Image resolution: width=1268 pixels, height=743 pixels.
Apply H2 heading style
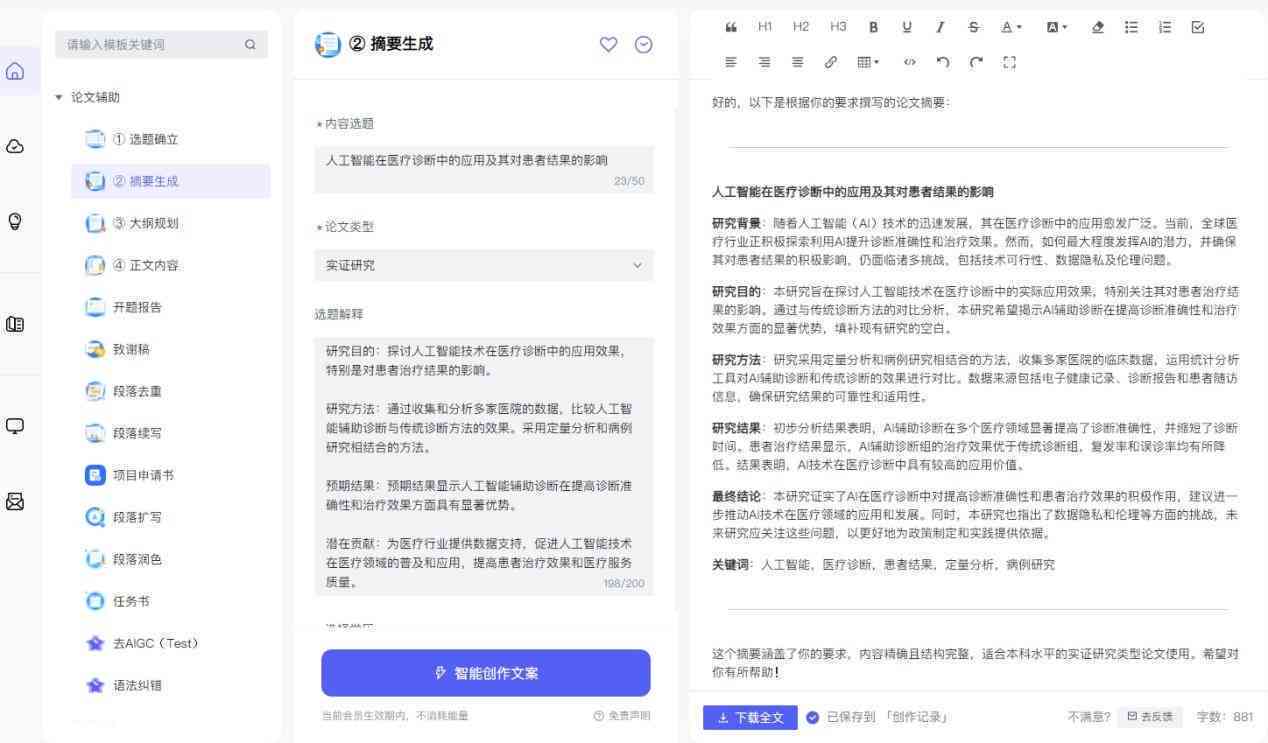coord(801,27)
